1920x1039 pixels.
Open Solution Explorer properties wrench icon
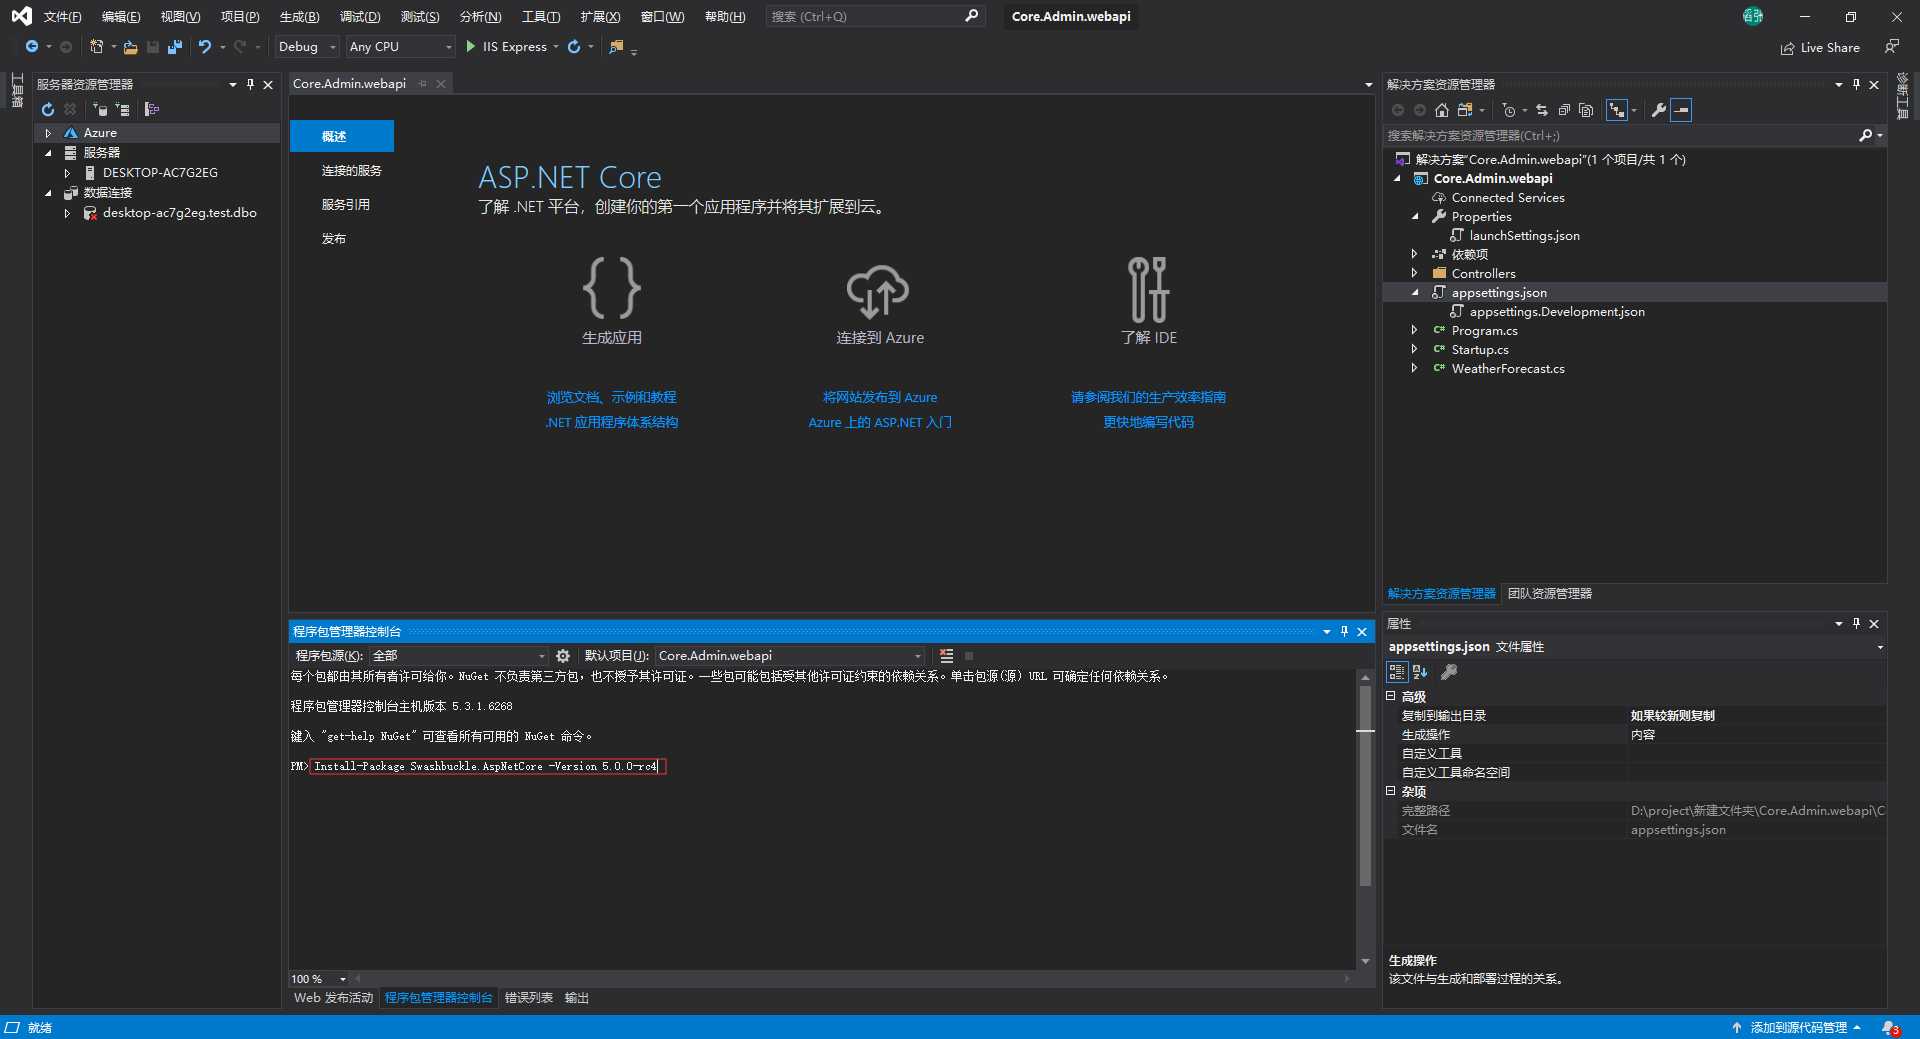1658,110
